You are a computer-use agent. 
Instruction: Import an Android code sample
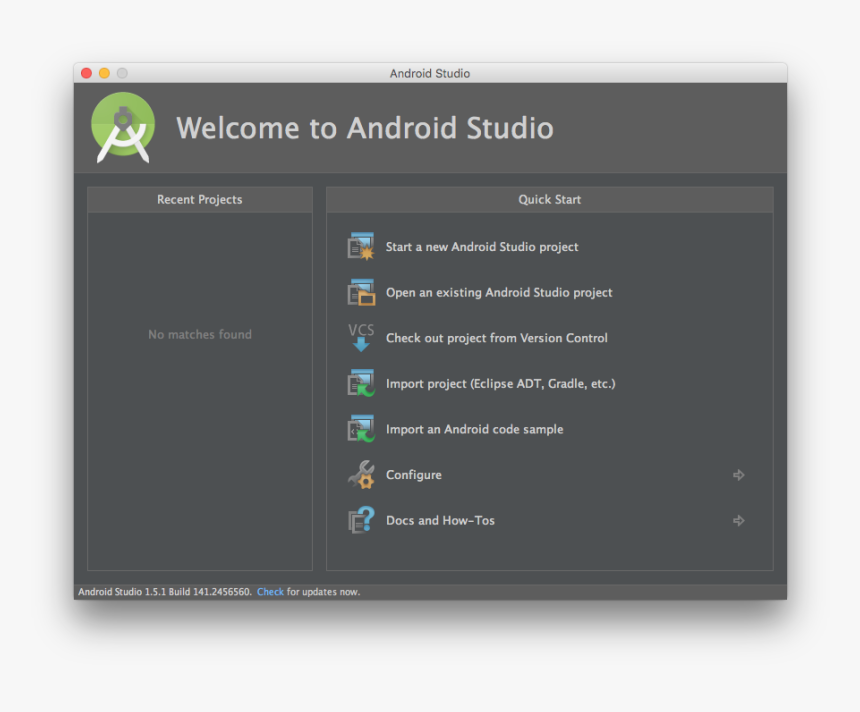[x=474, y=429]
